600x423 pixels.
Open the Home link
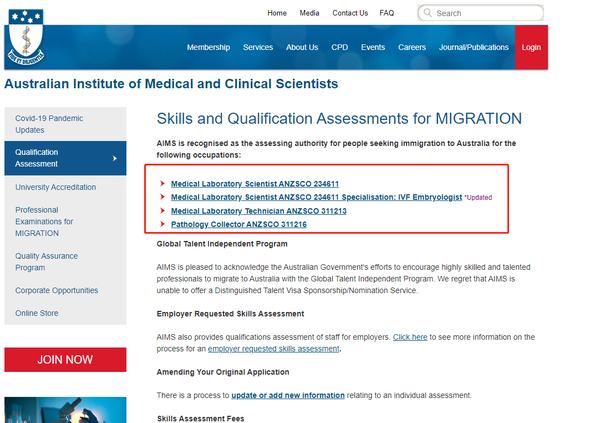point(277,13)
